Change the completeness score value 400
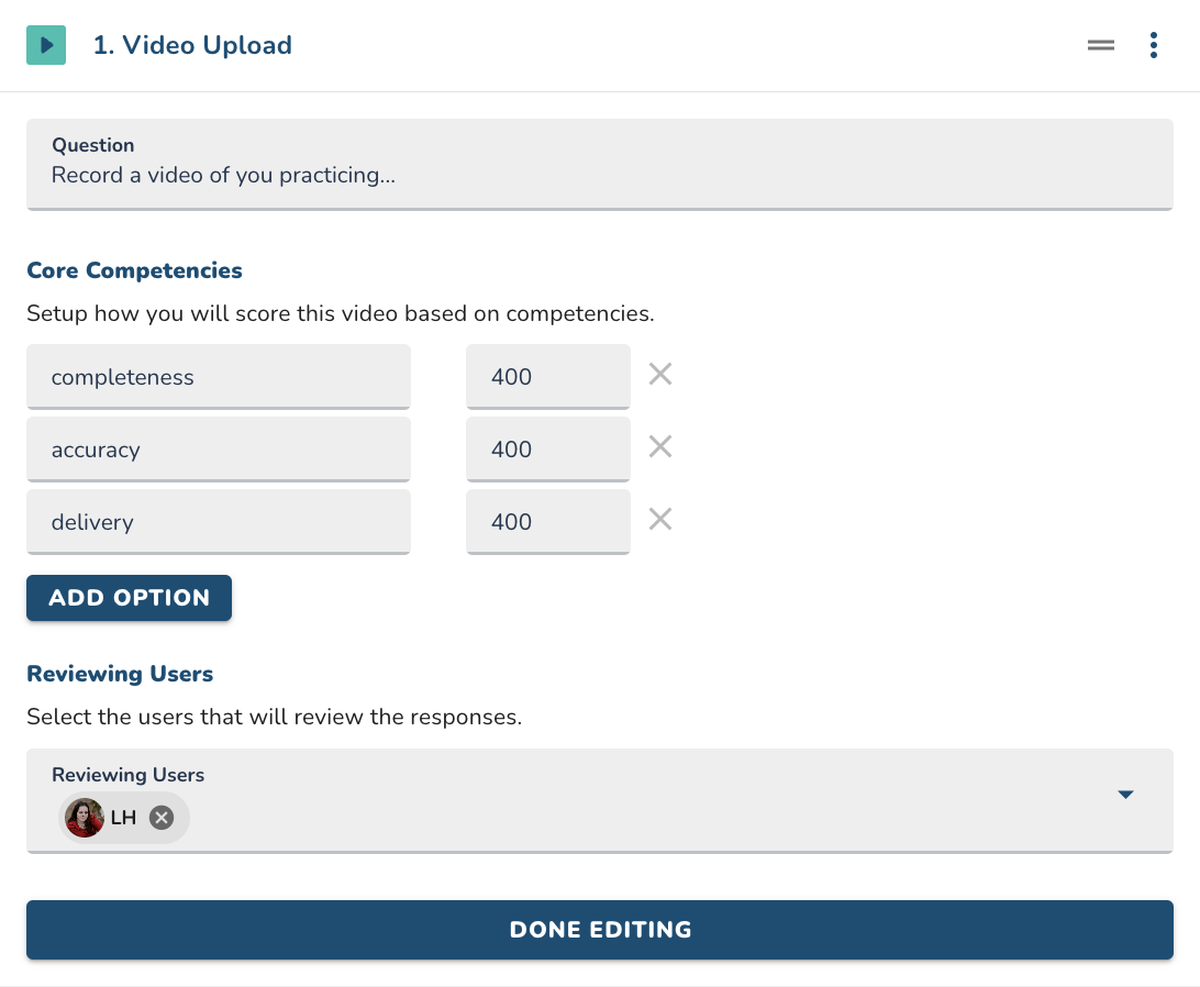The width and height of the screenshot is (1200, 987). [x=548, y=377]
